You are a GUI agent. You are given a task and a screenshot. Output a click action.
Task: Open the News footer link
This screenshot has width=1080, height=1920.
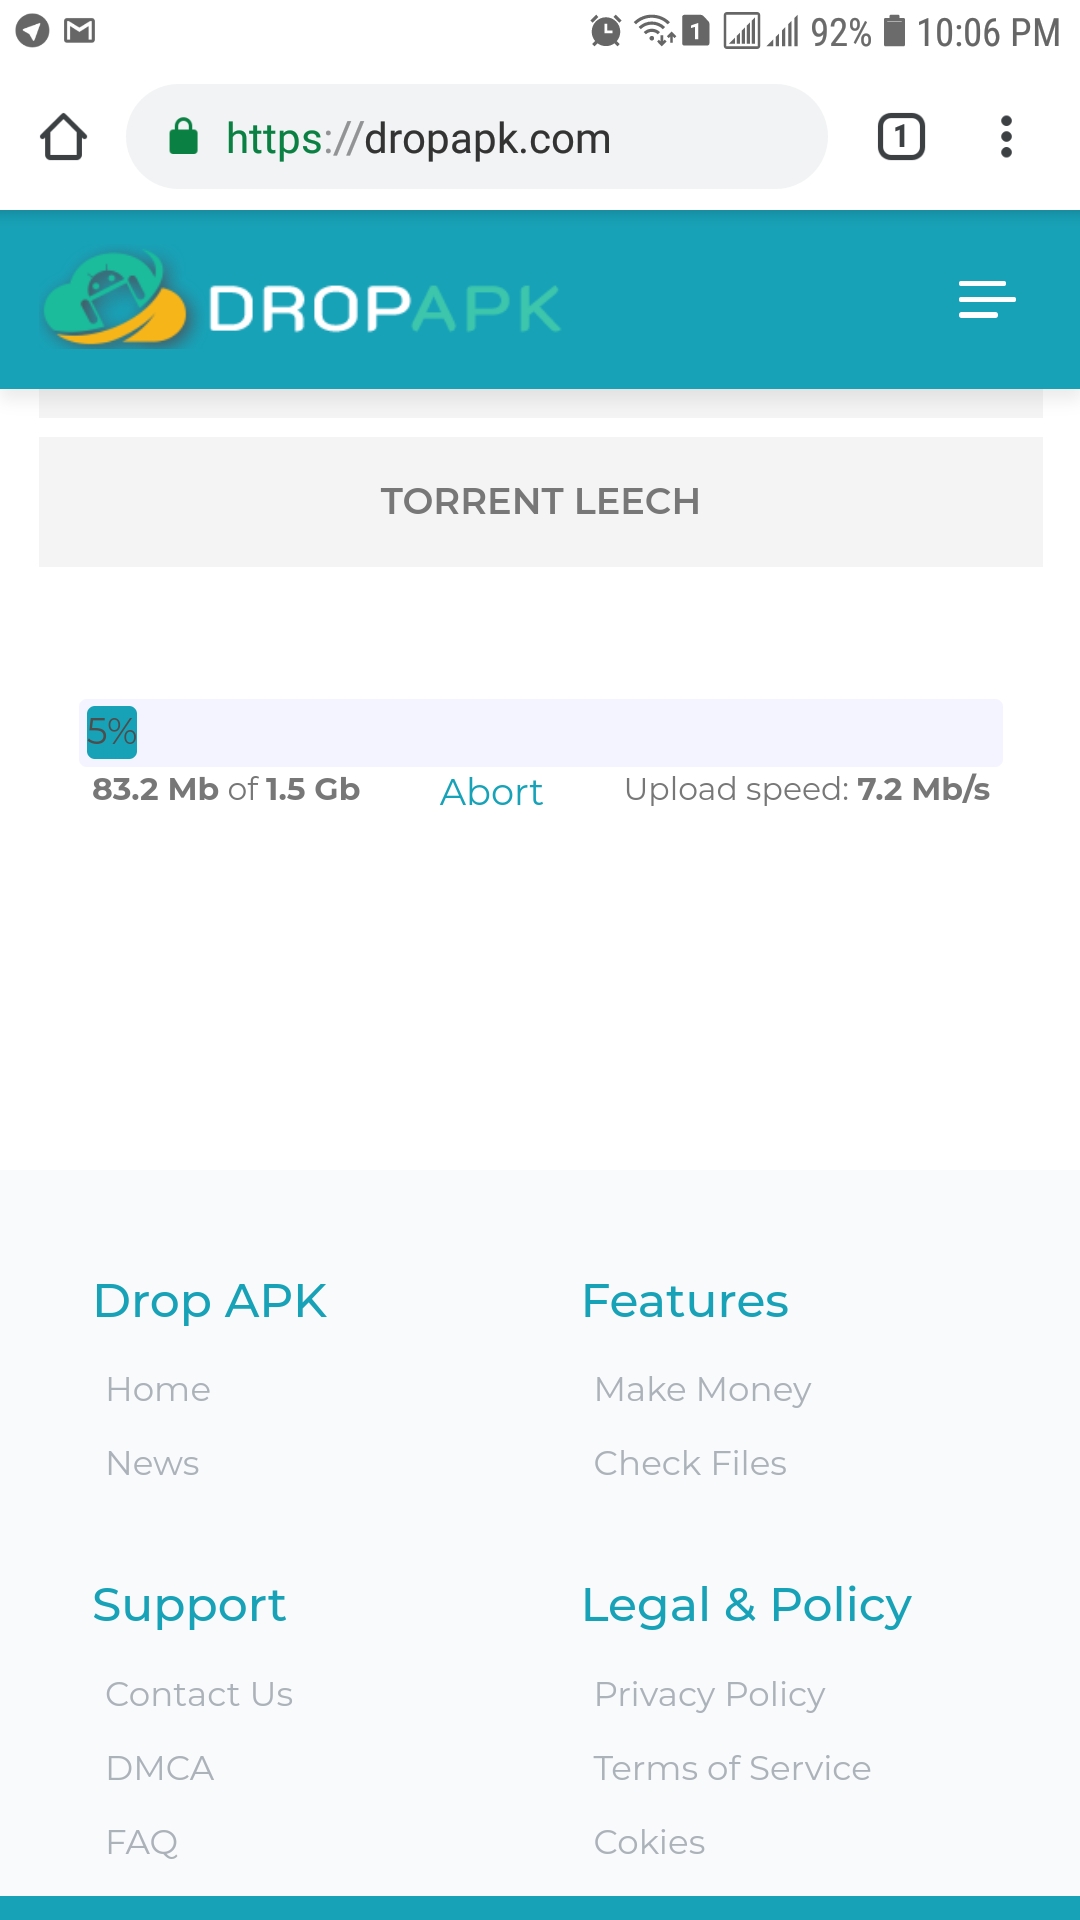[x=153, y=1463]
